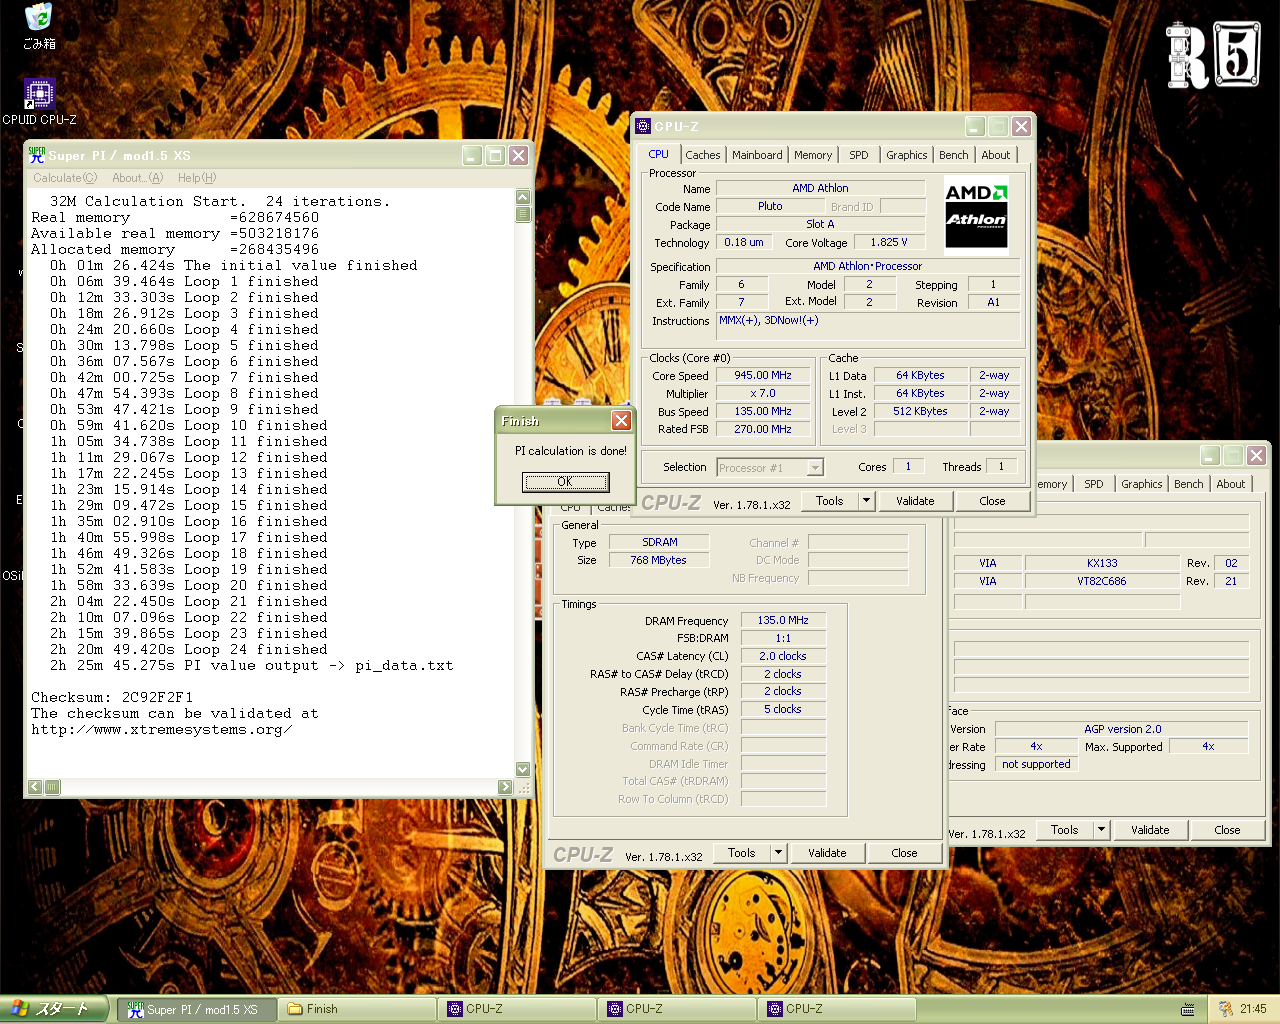1280x1024 pixels.
Task: Click Close in right CPU-Z window
Action: click(1227, 830)
